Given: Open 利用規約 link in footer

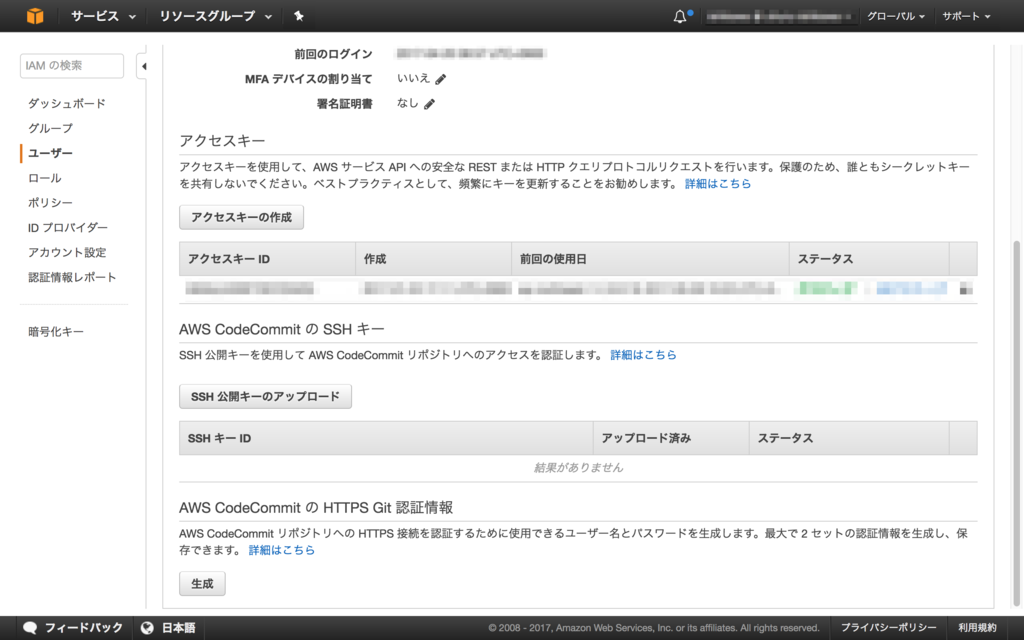Looking at the screenshot, I should [977, 628].
